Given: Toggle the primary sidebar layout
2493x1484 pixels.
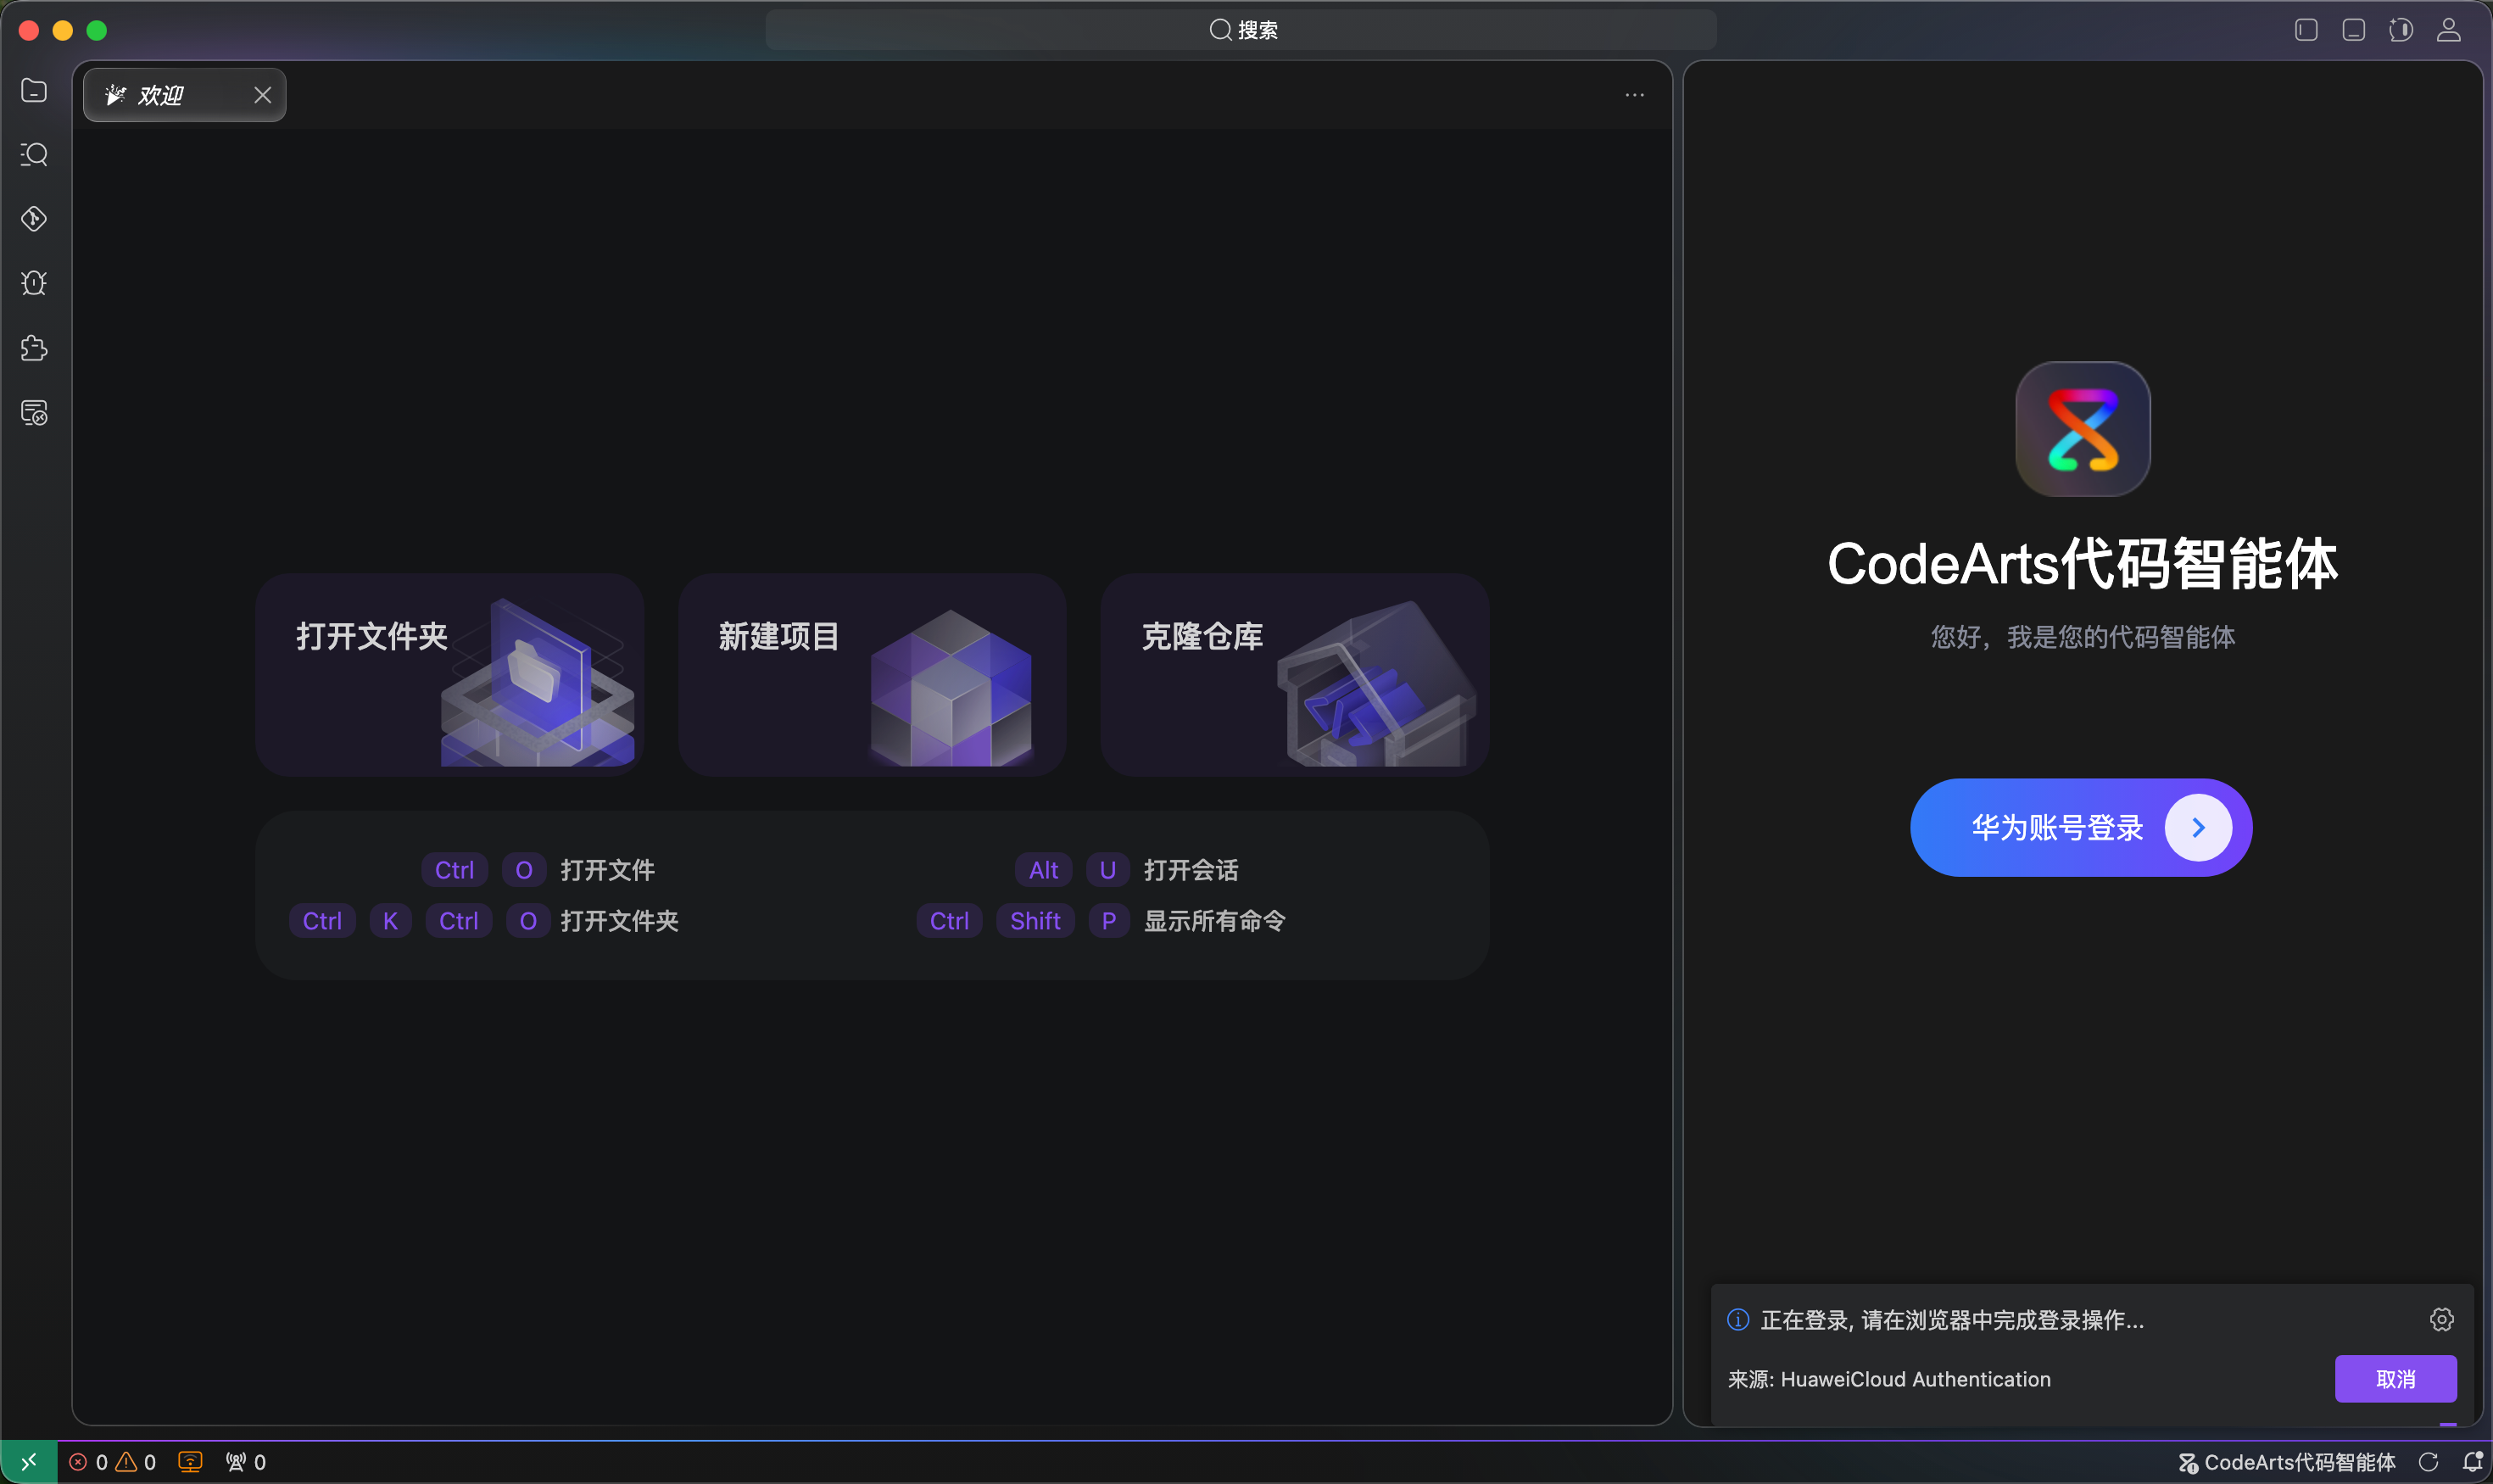Looking at the screenshot, I should [2306, 30].
